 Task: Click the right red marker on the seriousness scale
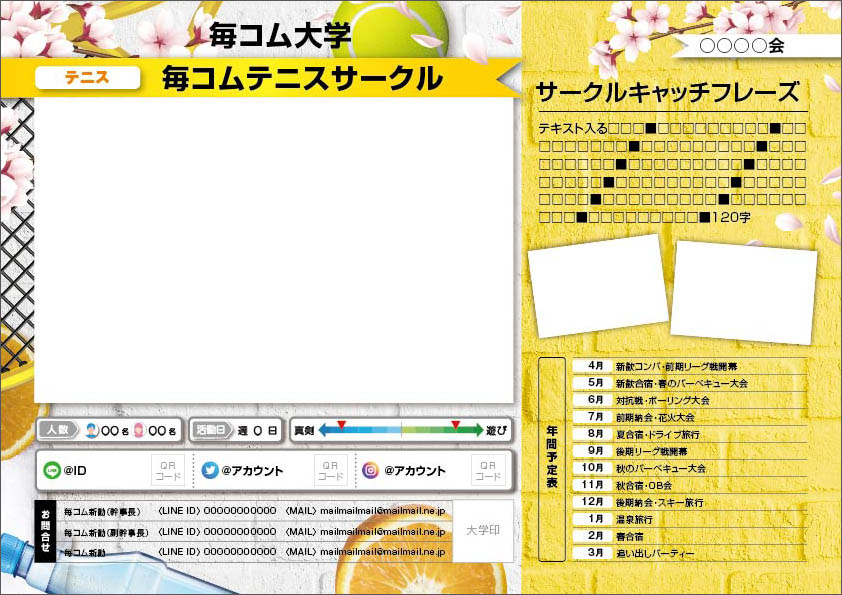(455, 425)
